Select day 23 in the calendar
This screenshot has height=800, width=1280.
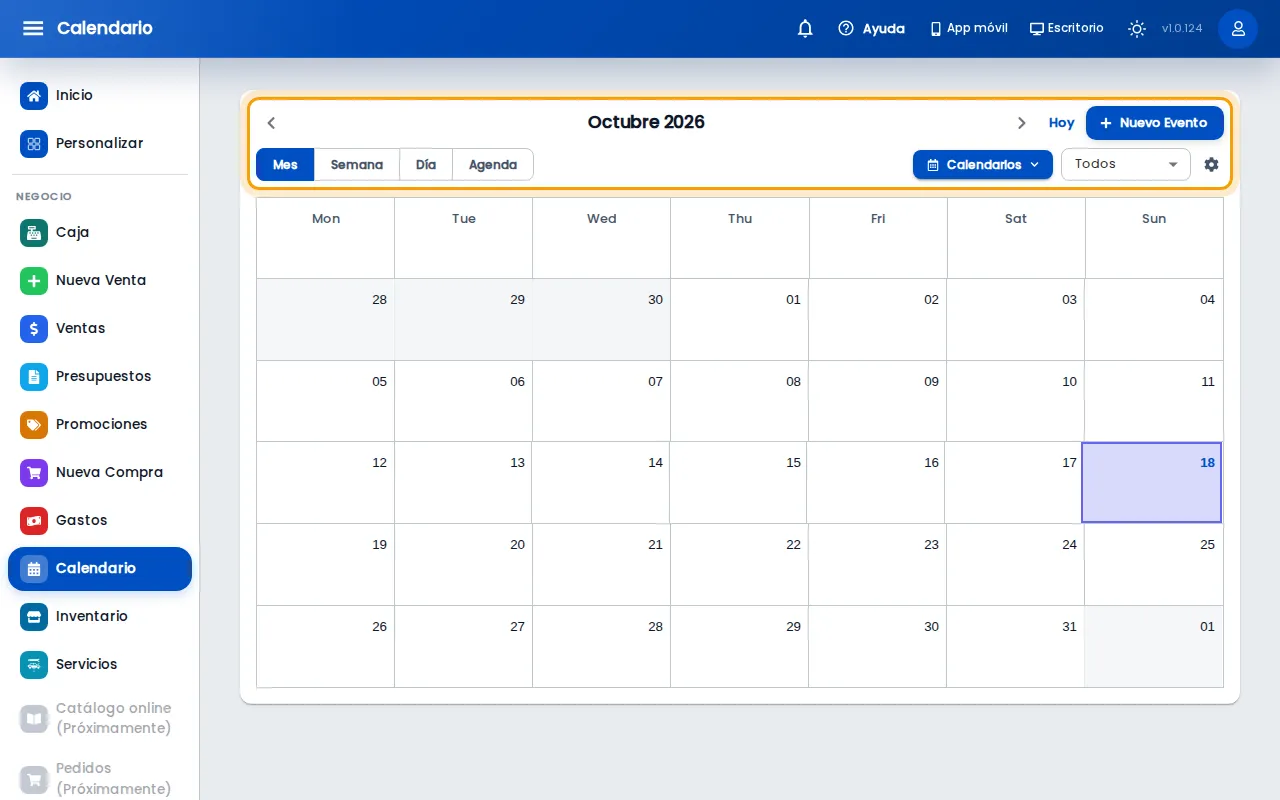[x=878, y=565]
